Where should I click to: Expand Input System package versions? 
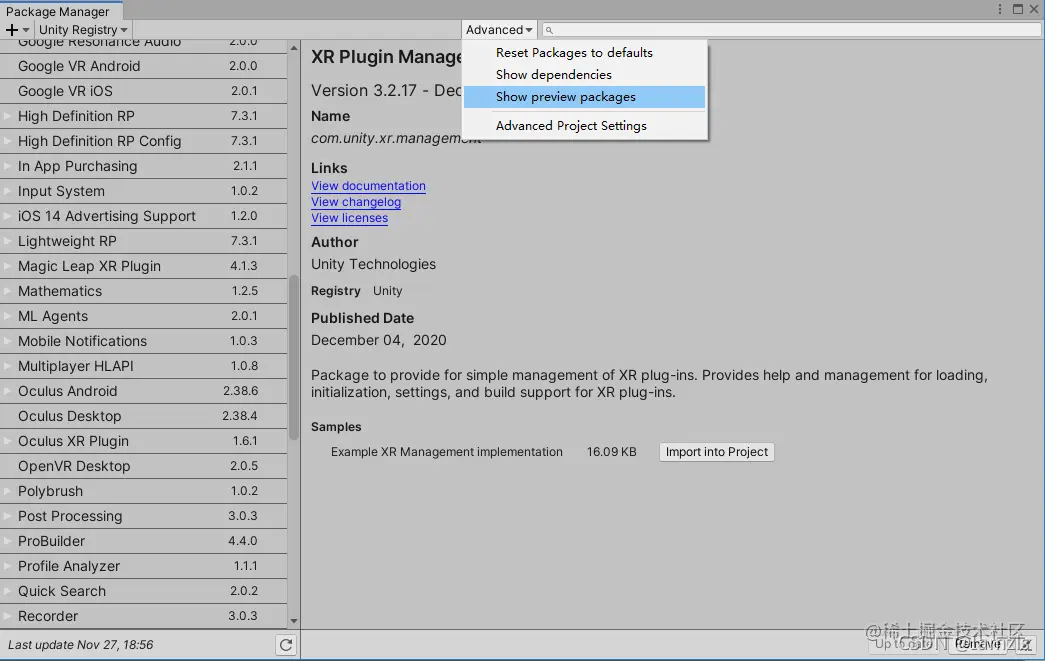pos(7,191)
